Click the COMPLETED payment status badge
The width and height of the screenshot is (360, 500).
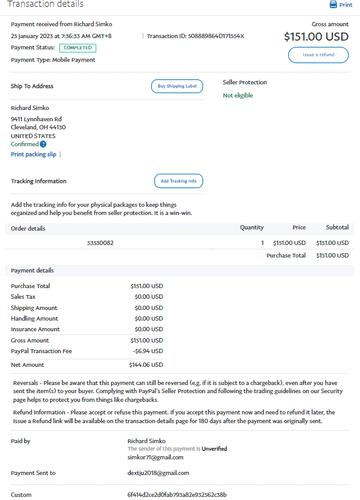click(78, 48)
